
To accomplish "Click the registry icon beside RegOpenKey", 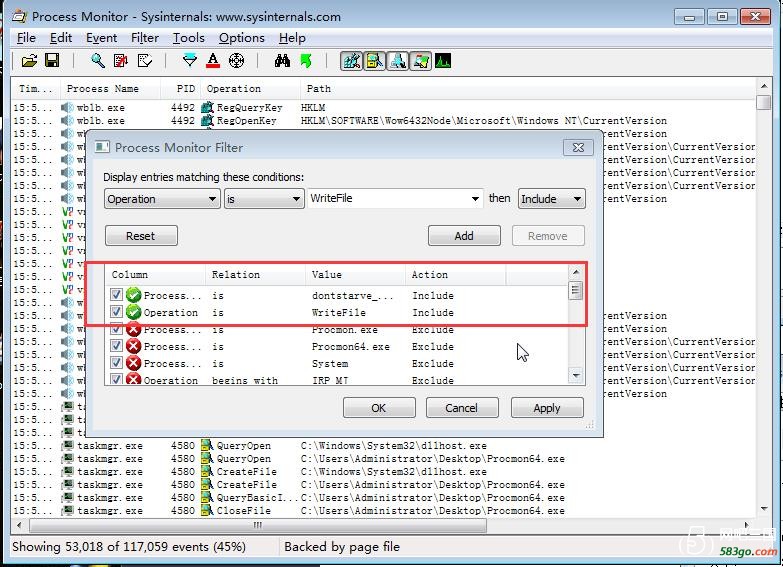I will [x=207, y=120].
